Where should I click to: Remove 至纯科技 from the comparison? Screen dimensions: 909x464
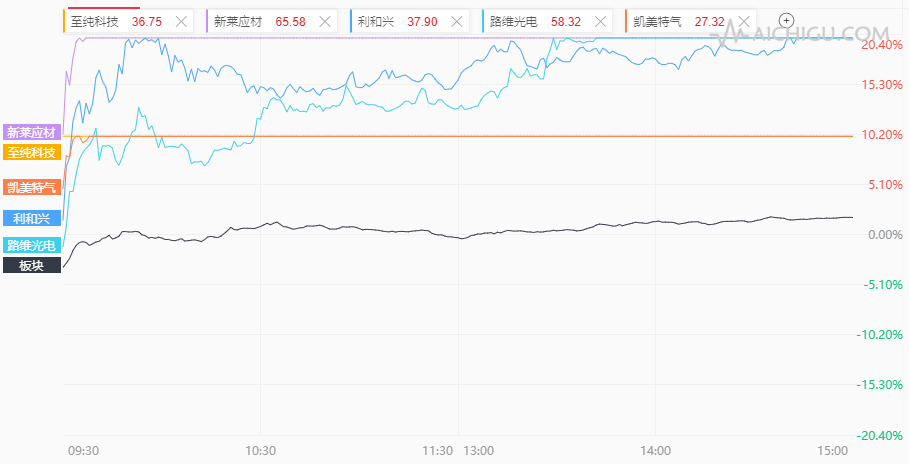[x=181, y=20]
